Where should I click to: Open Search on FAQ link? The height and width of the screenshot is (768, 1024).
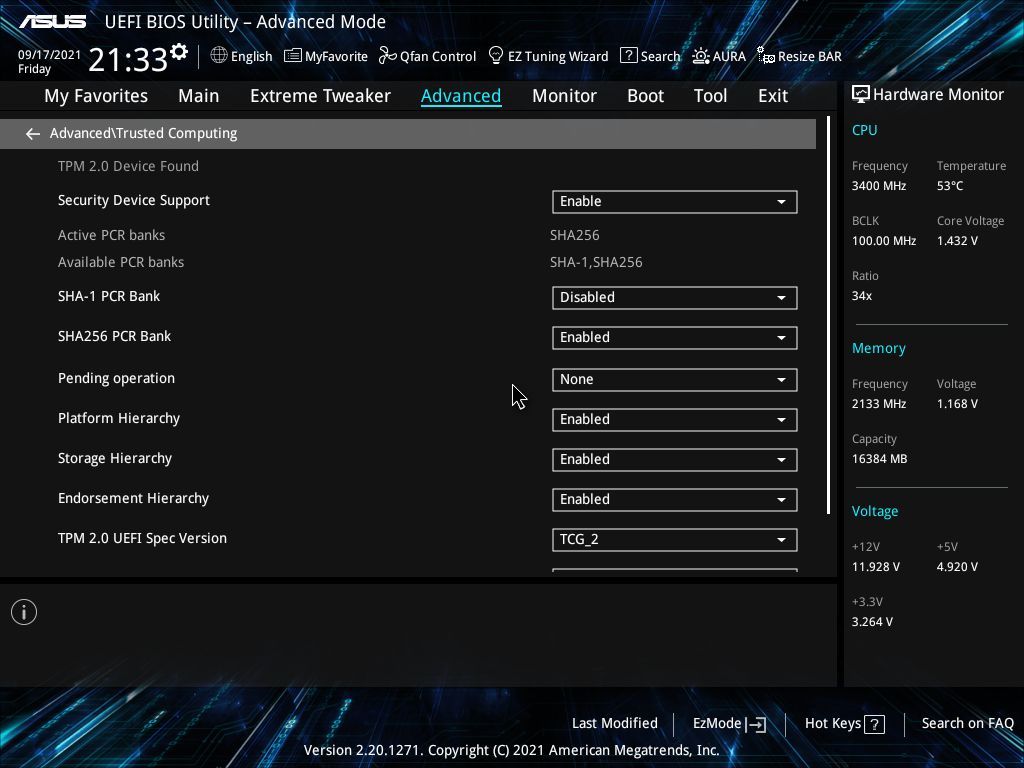(967, 724)
